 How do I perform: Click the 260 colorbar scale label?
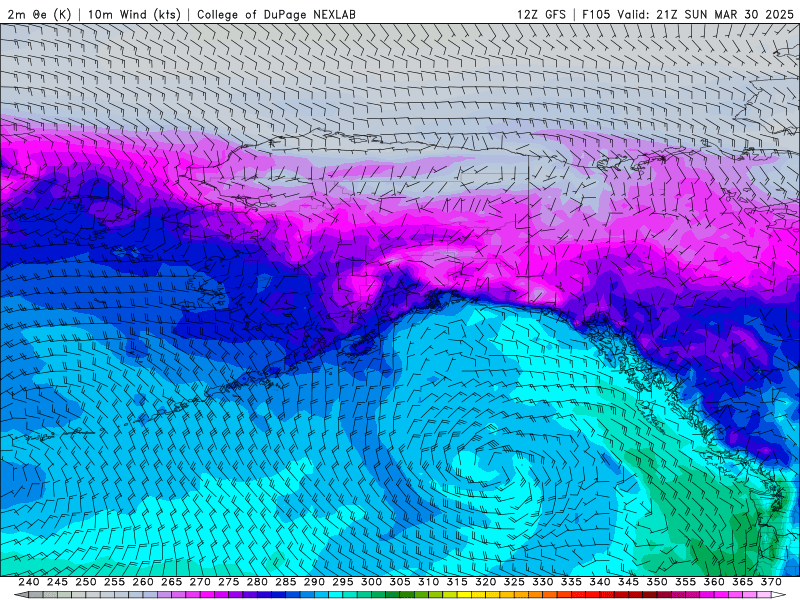[x=143, y=582]
